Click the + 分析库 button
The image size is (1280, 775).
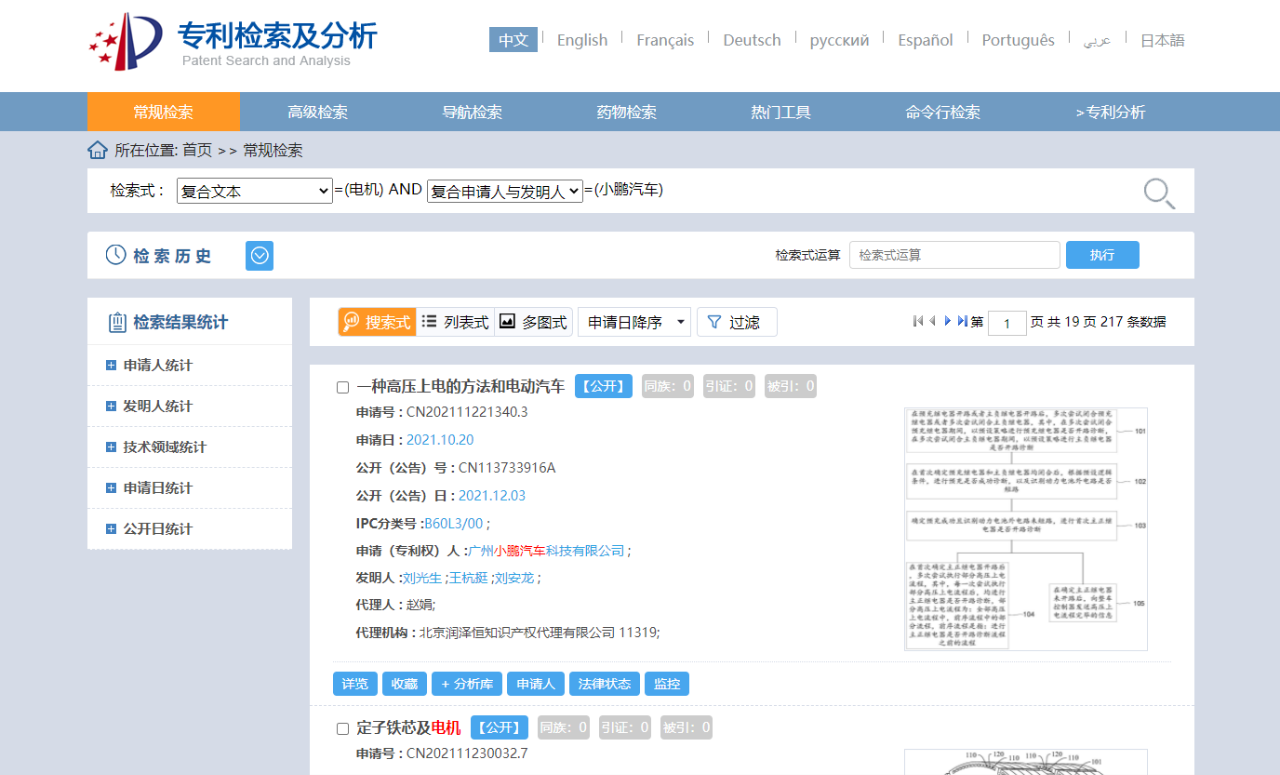[467, 684]
